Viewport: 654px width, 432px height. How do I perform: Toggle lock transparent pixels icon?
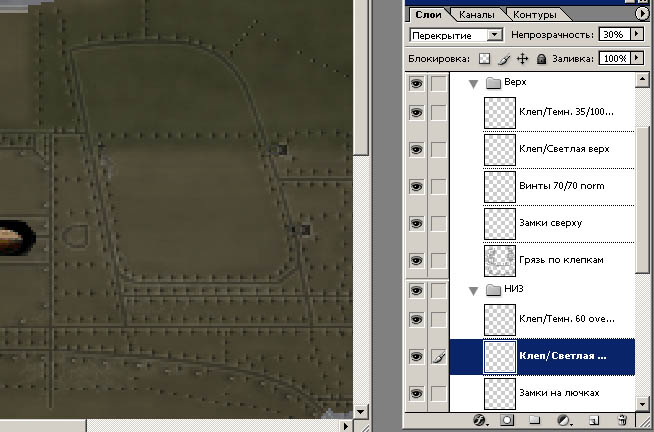pyautogui.click(x=484, y=59)
